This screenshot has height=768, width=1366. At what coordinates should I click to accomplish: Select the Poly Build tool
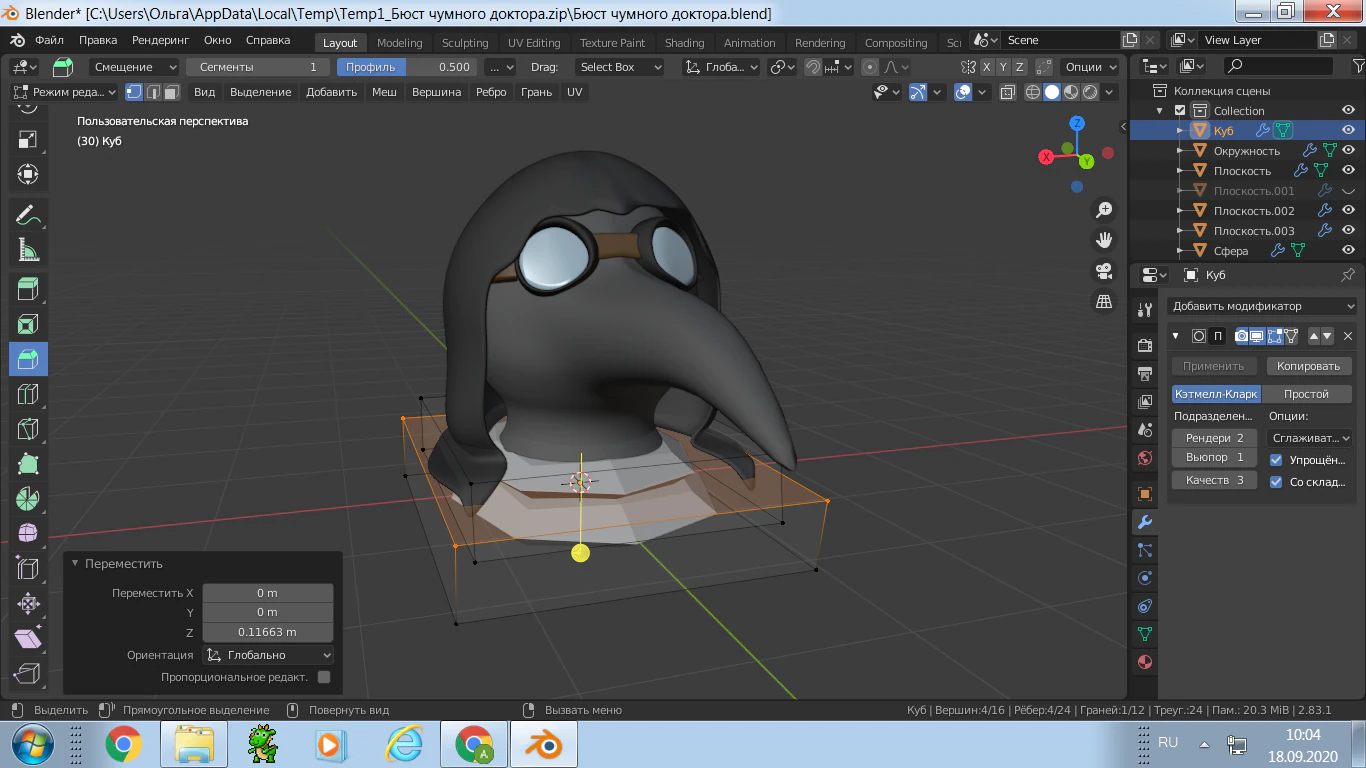click(28, 464)
